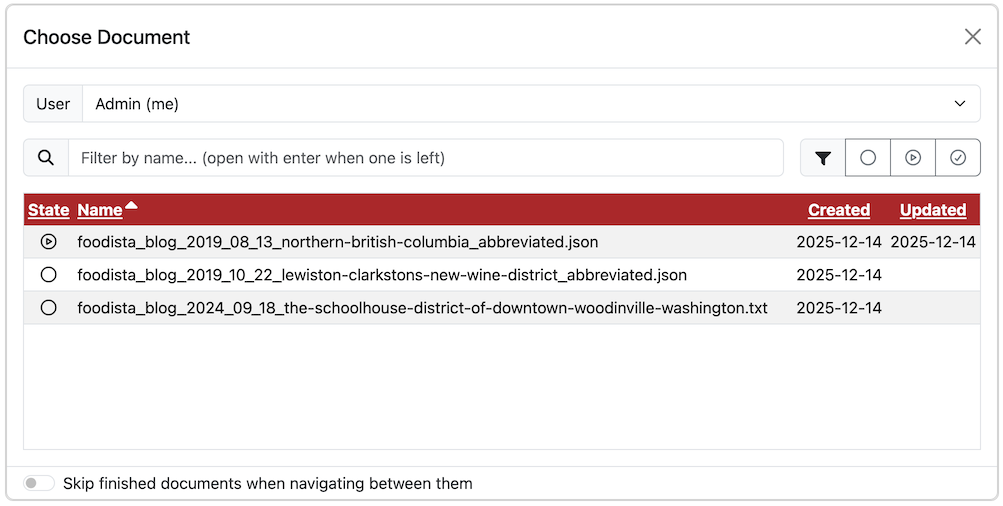Image resolution: width=1003 pixels, height=506 pixels.
Task: Focus the Filter by name input field
Action: (425, 158)
